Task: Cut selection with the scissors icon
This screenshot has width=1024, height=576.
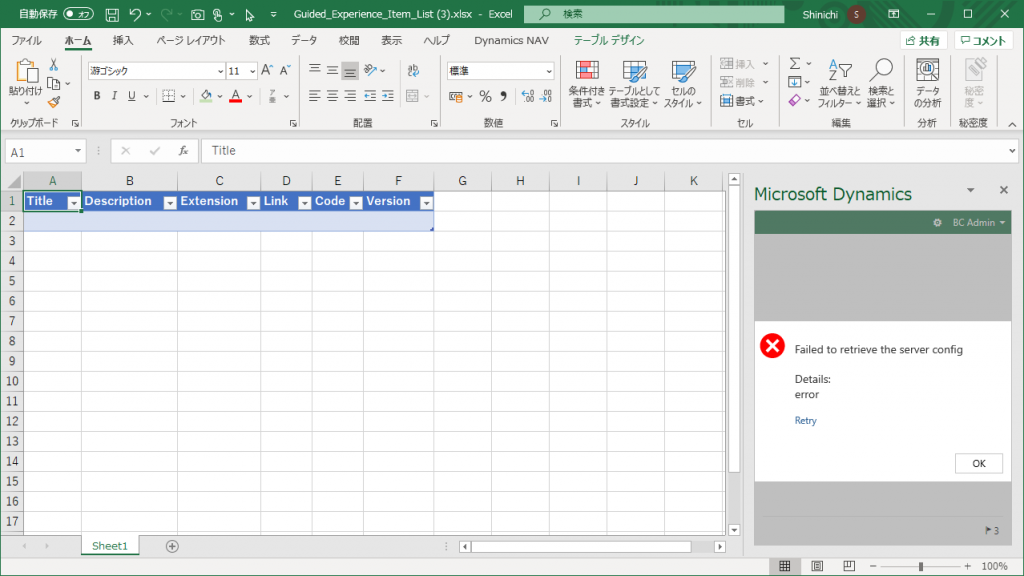Action: click(54, 65)
